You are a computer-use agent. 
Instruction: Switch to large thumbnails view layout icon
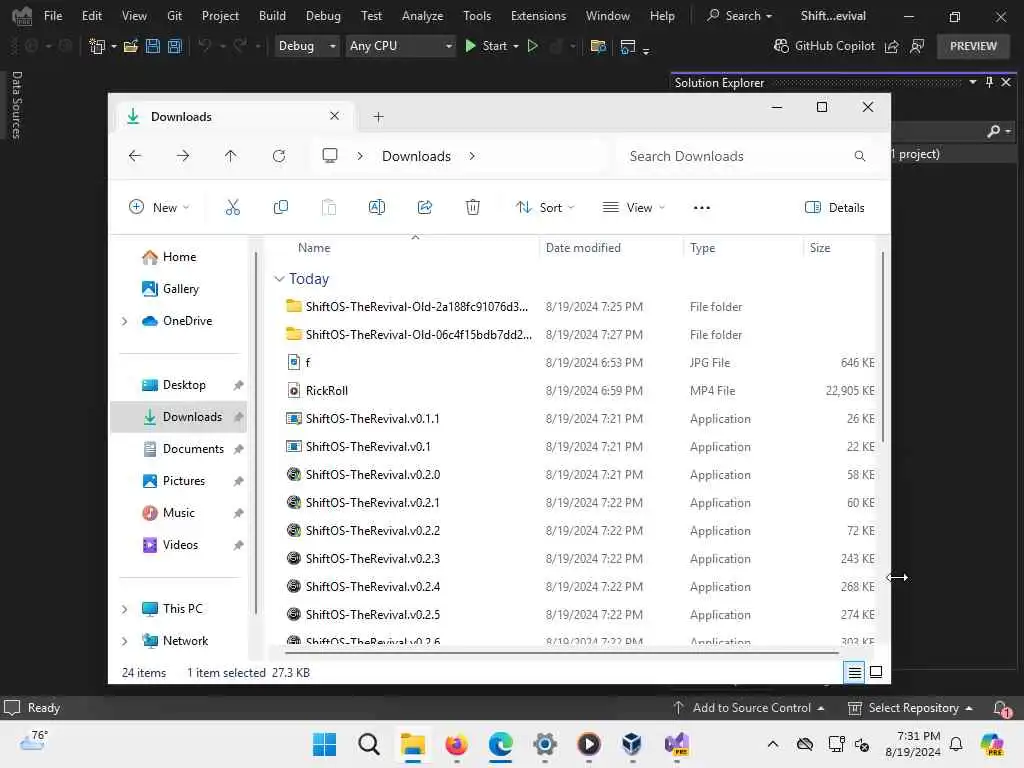pyautogui.click(x=876, y=672)
